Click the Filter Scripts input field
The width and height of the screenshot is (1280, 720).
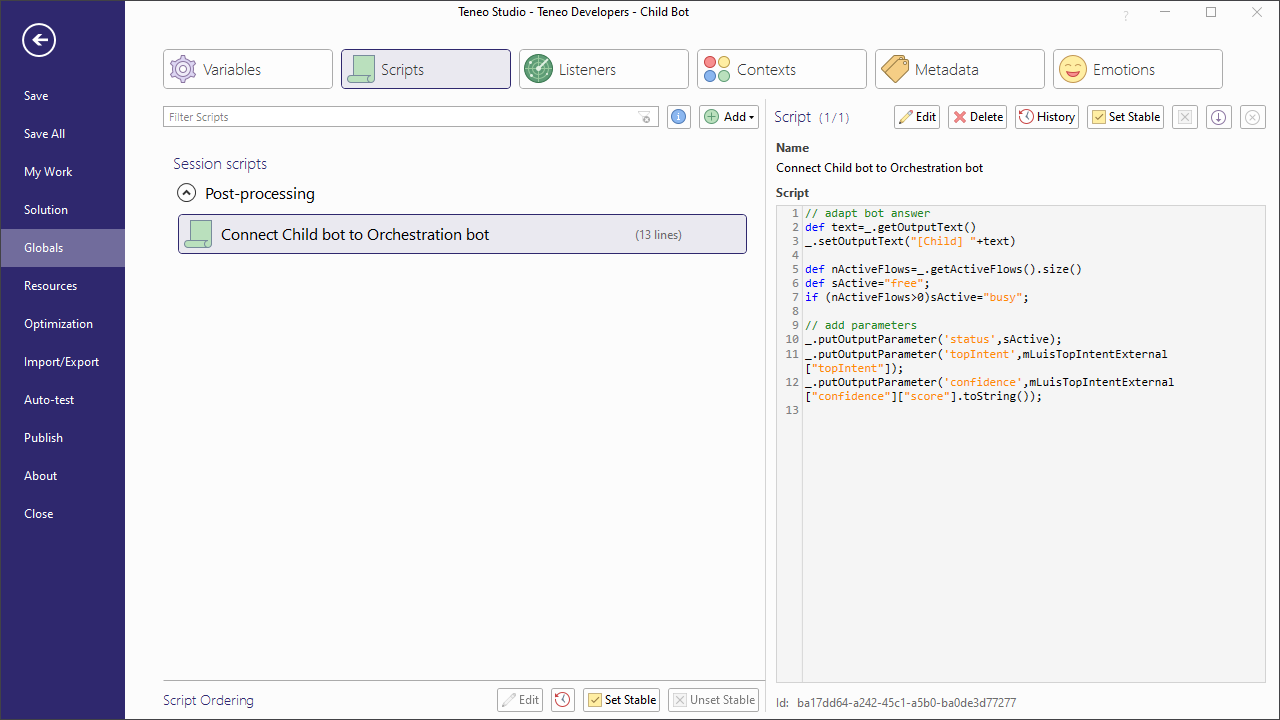pos(400,117)
